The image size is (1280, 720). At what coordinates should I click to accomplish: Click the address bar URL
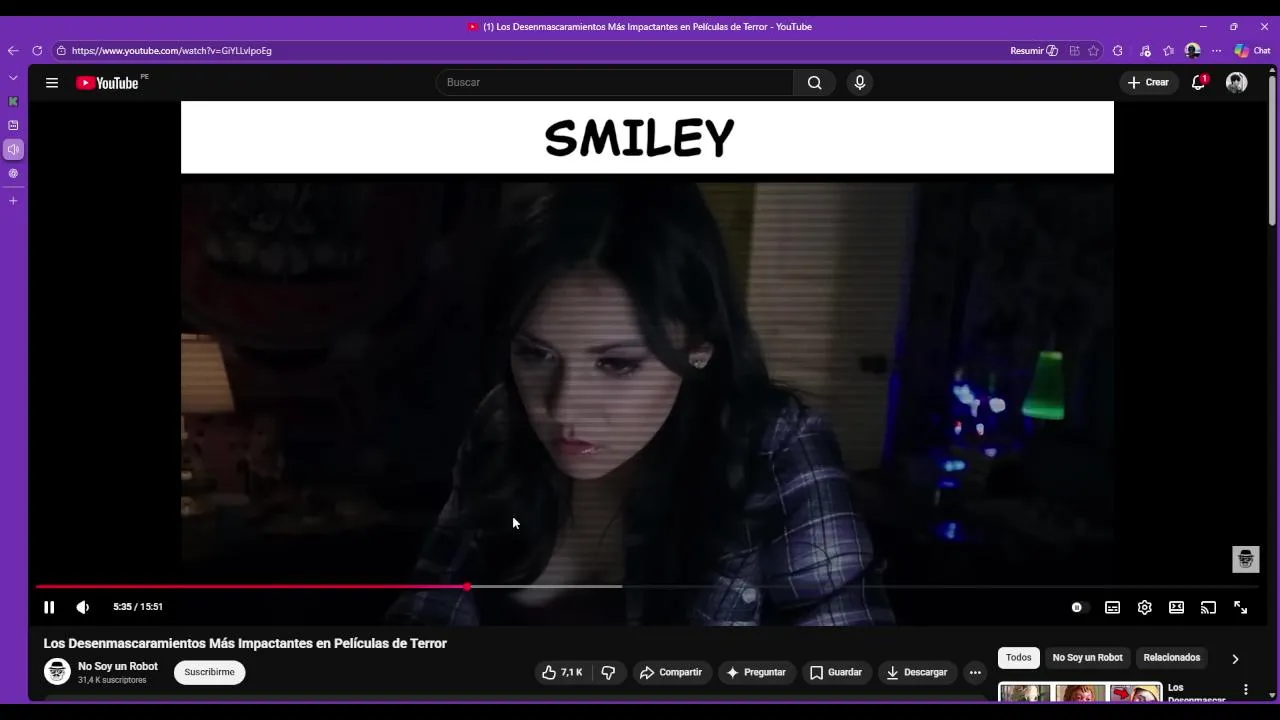coord(172,51)
